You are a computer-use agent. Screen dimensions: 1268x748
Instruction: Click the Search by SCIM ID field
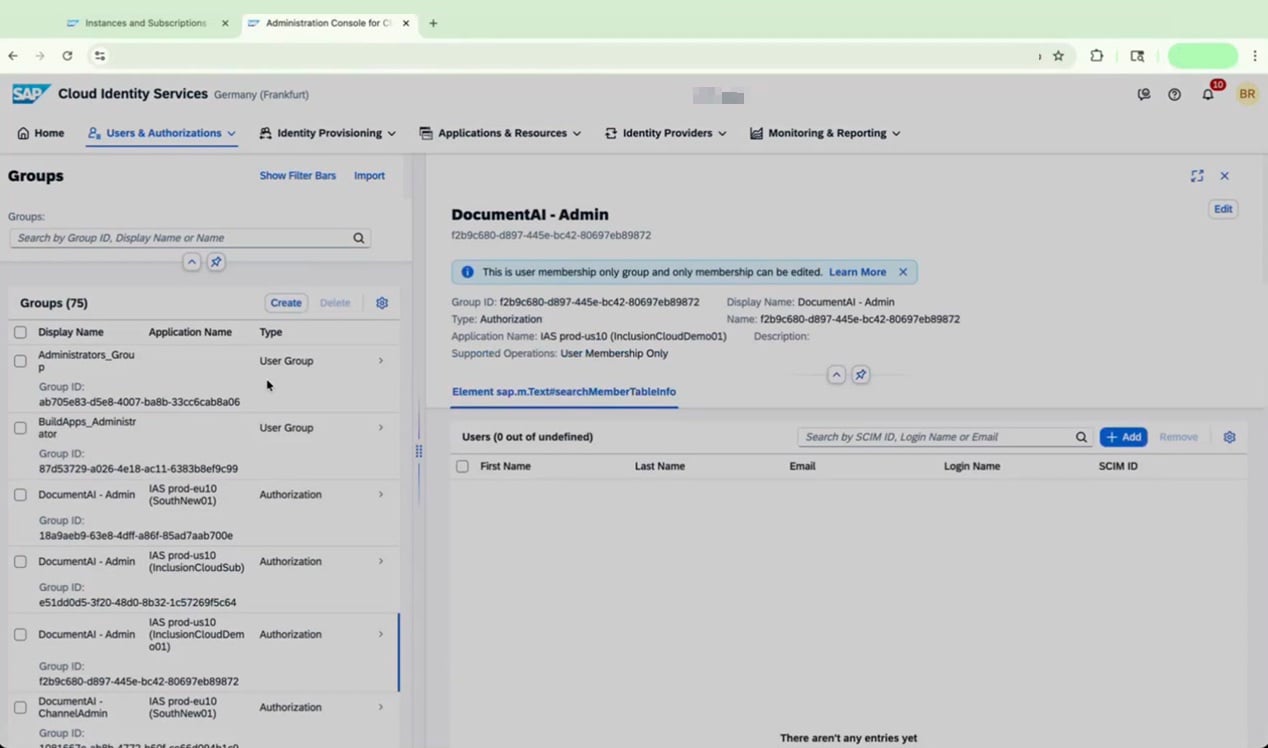[x=936, y=437]
